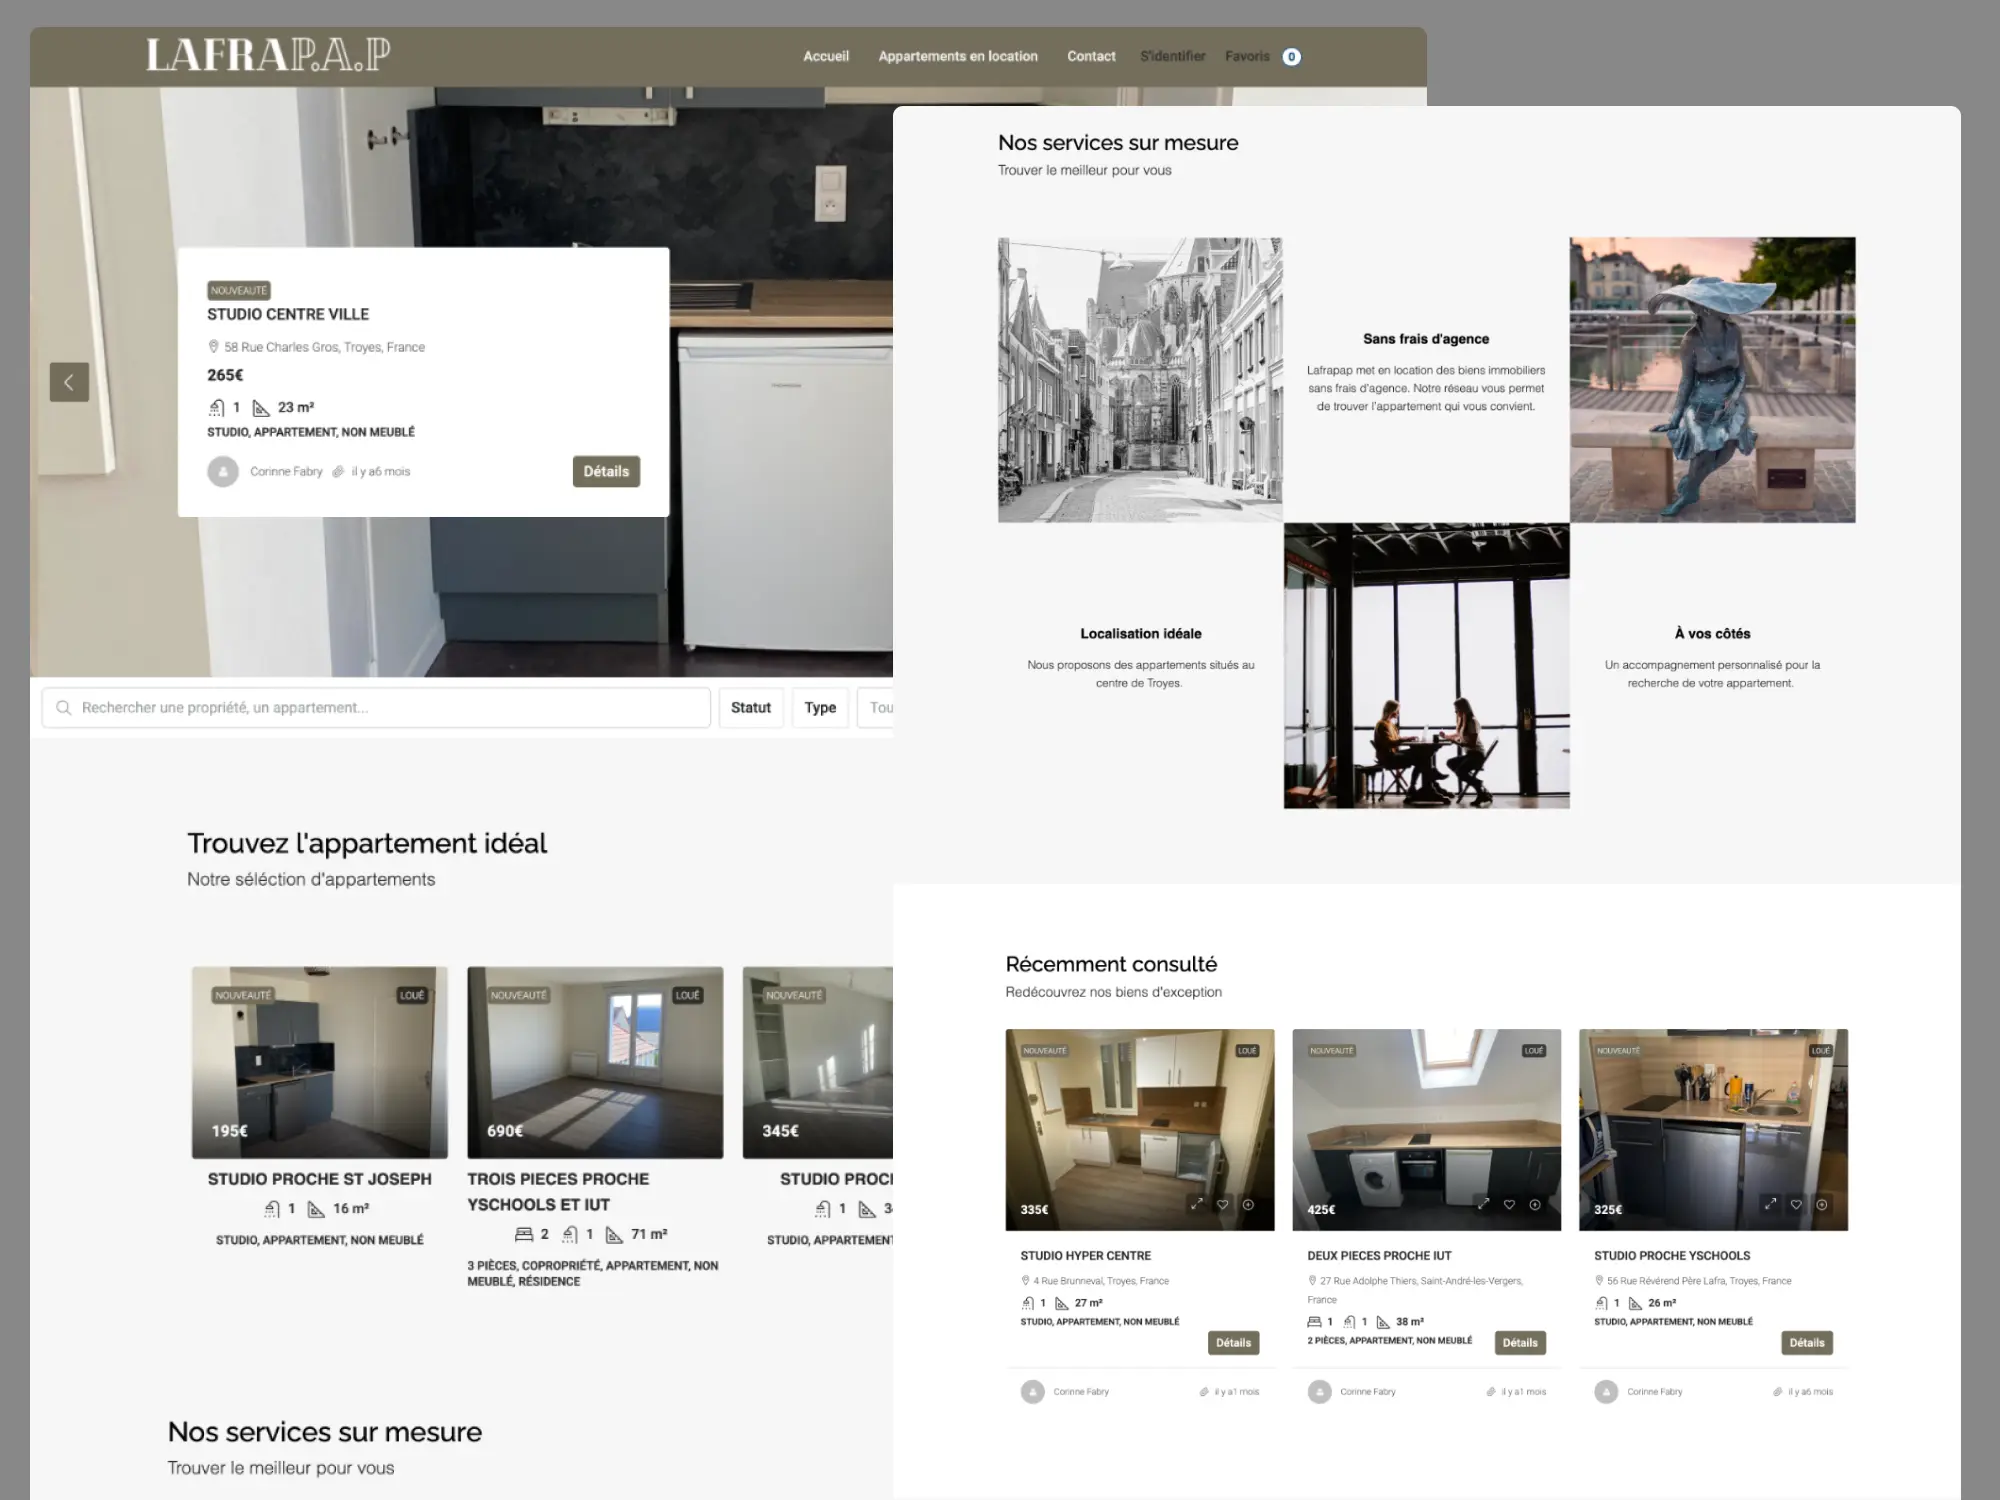
Task: Click the property search input field
Action: coord(376,707)
